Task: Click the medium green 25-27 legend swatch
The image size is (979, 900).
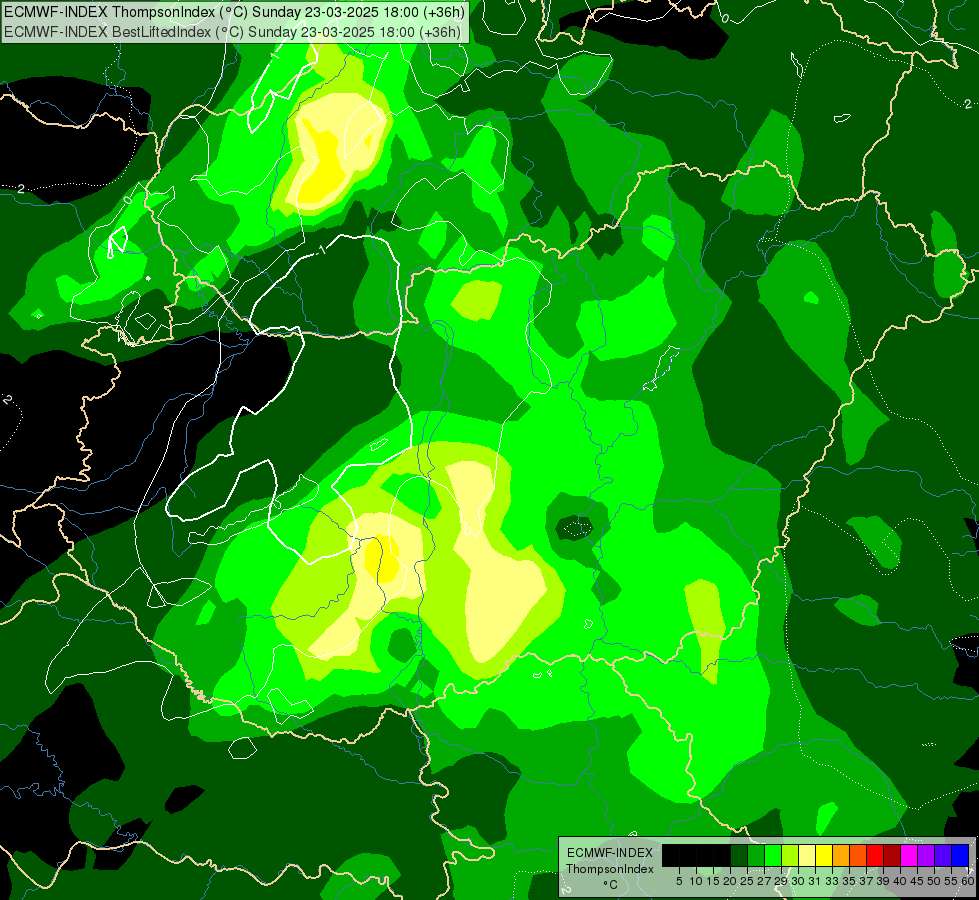Action: pyautogui.click(x=756, y=855)
